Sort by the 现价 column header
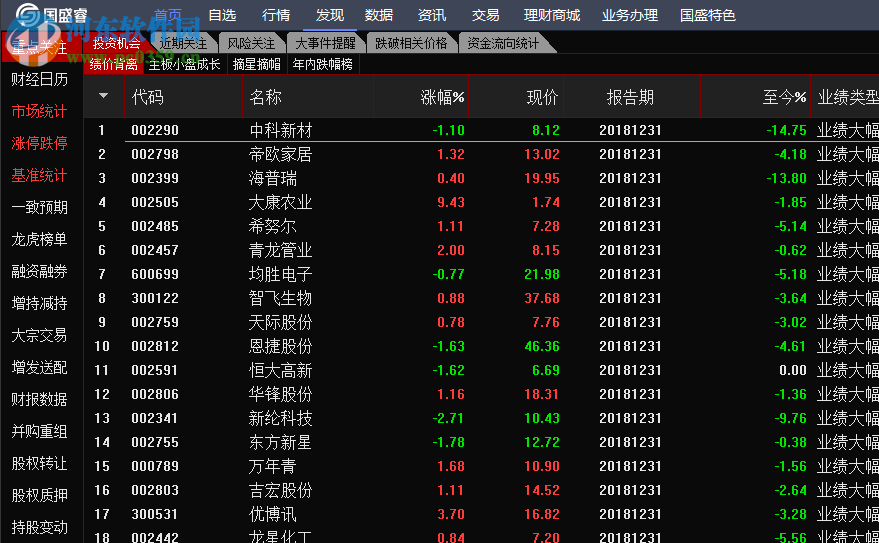Image resolution: width=879 pixels, height=543 pixels. pos(543,98)
